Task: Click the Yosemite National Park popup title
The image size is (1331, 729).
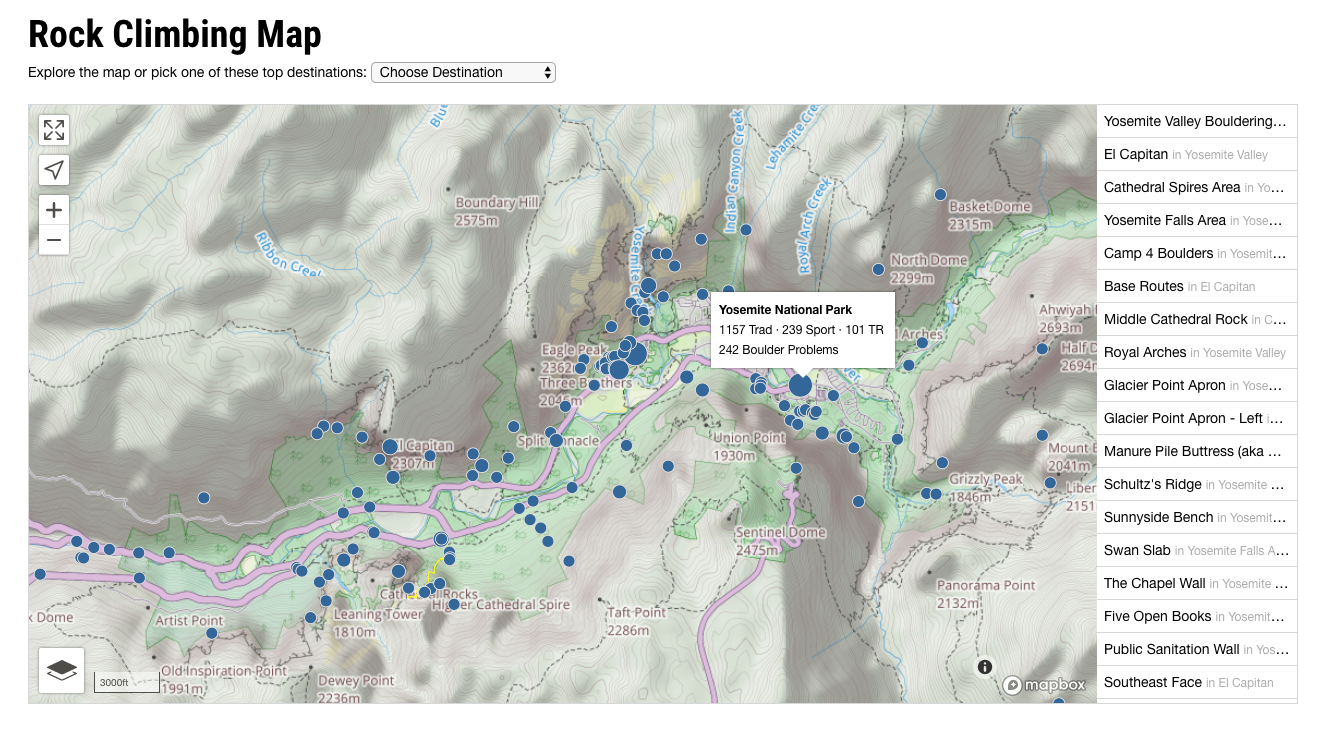Action: 785,310
